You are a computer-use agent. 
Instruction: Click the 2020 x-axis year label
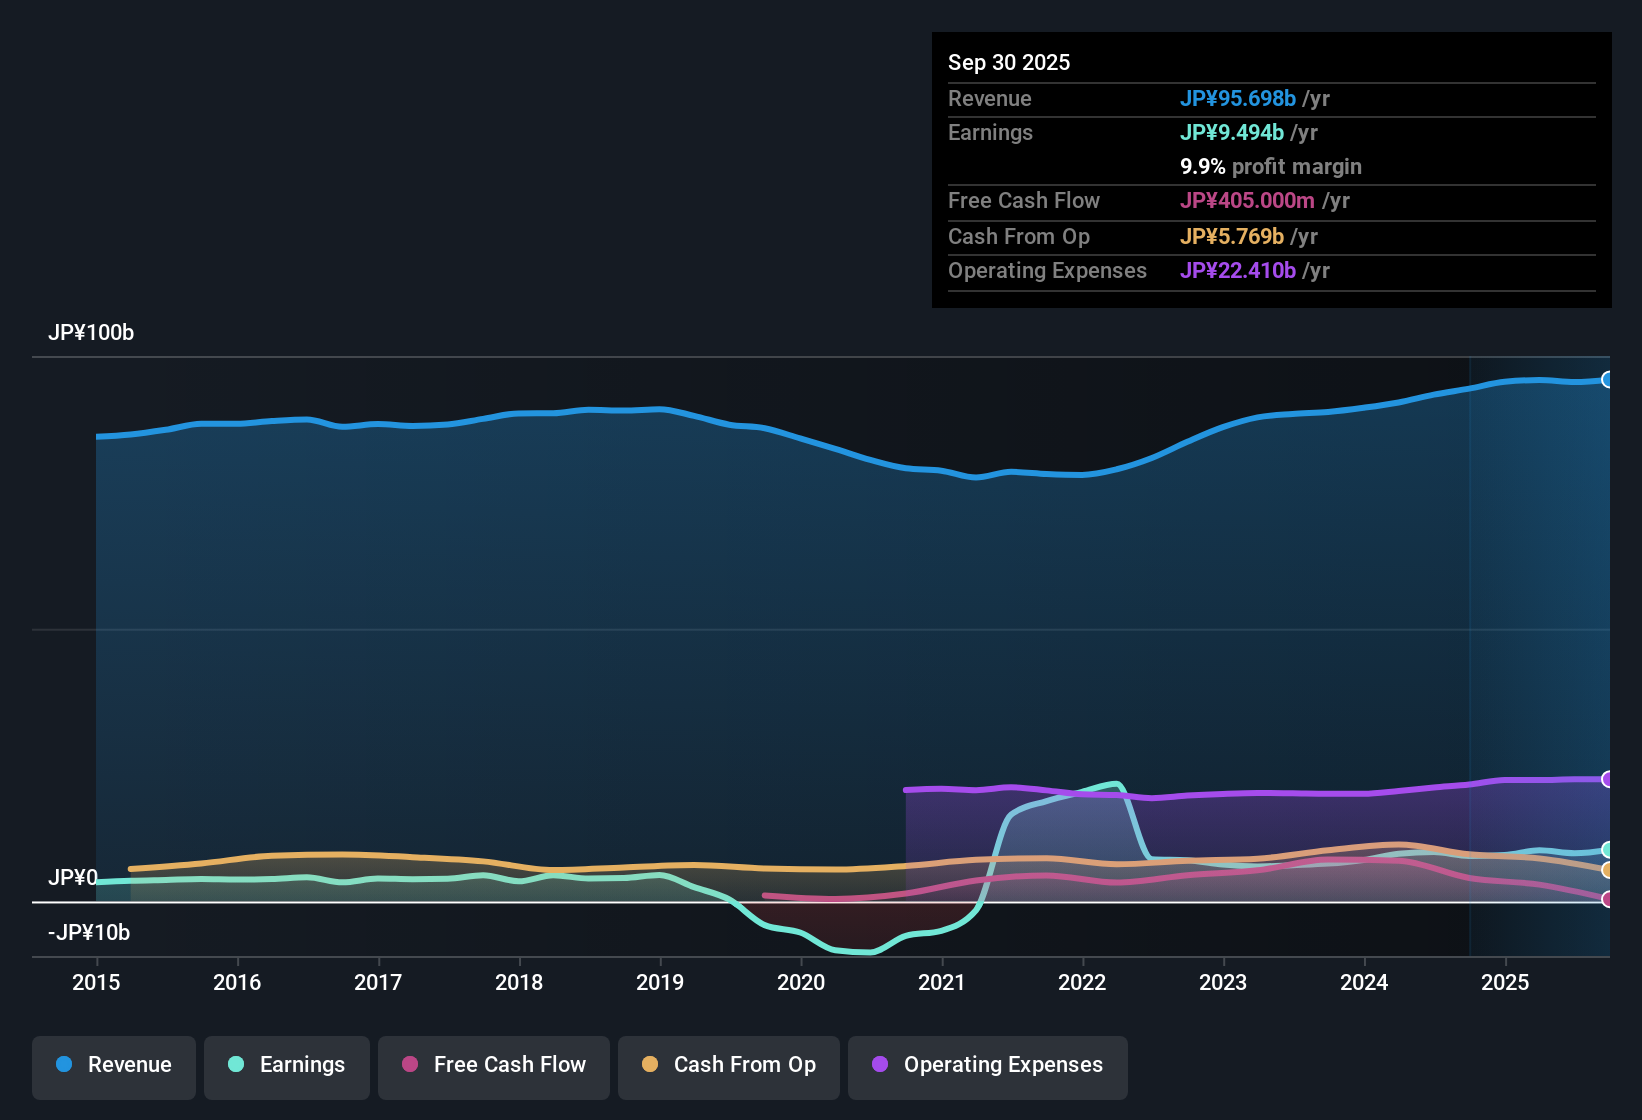(x=801, y=983)
